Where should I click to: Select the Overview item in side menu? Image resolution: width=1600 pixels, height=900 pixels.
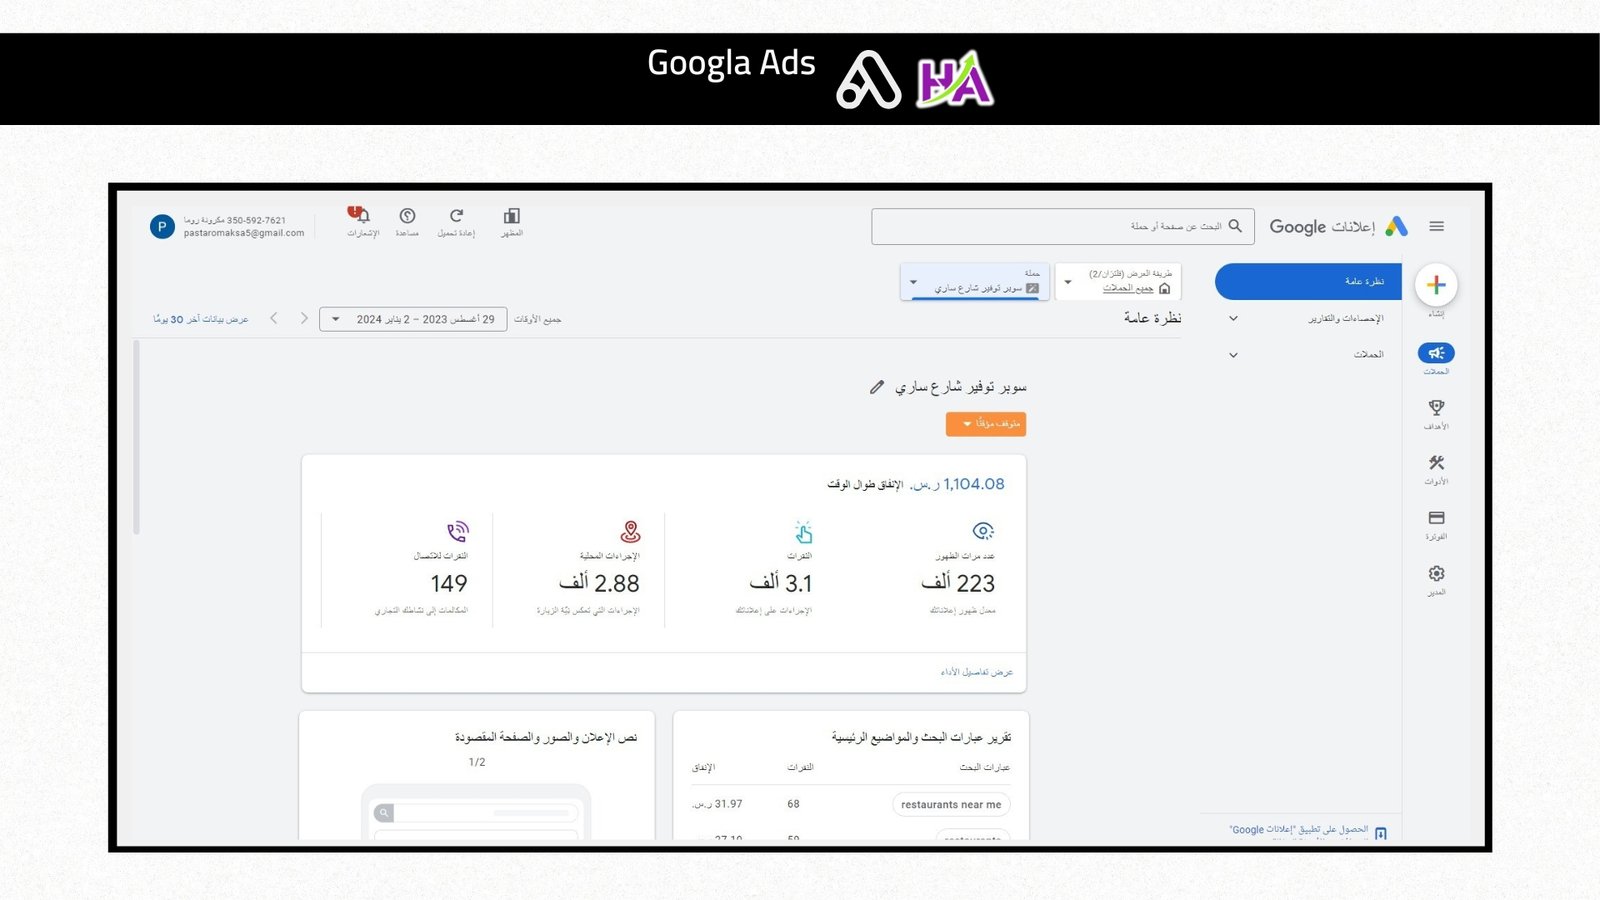pos(1308,282)
